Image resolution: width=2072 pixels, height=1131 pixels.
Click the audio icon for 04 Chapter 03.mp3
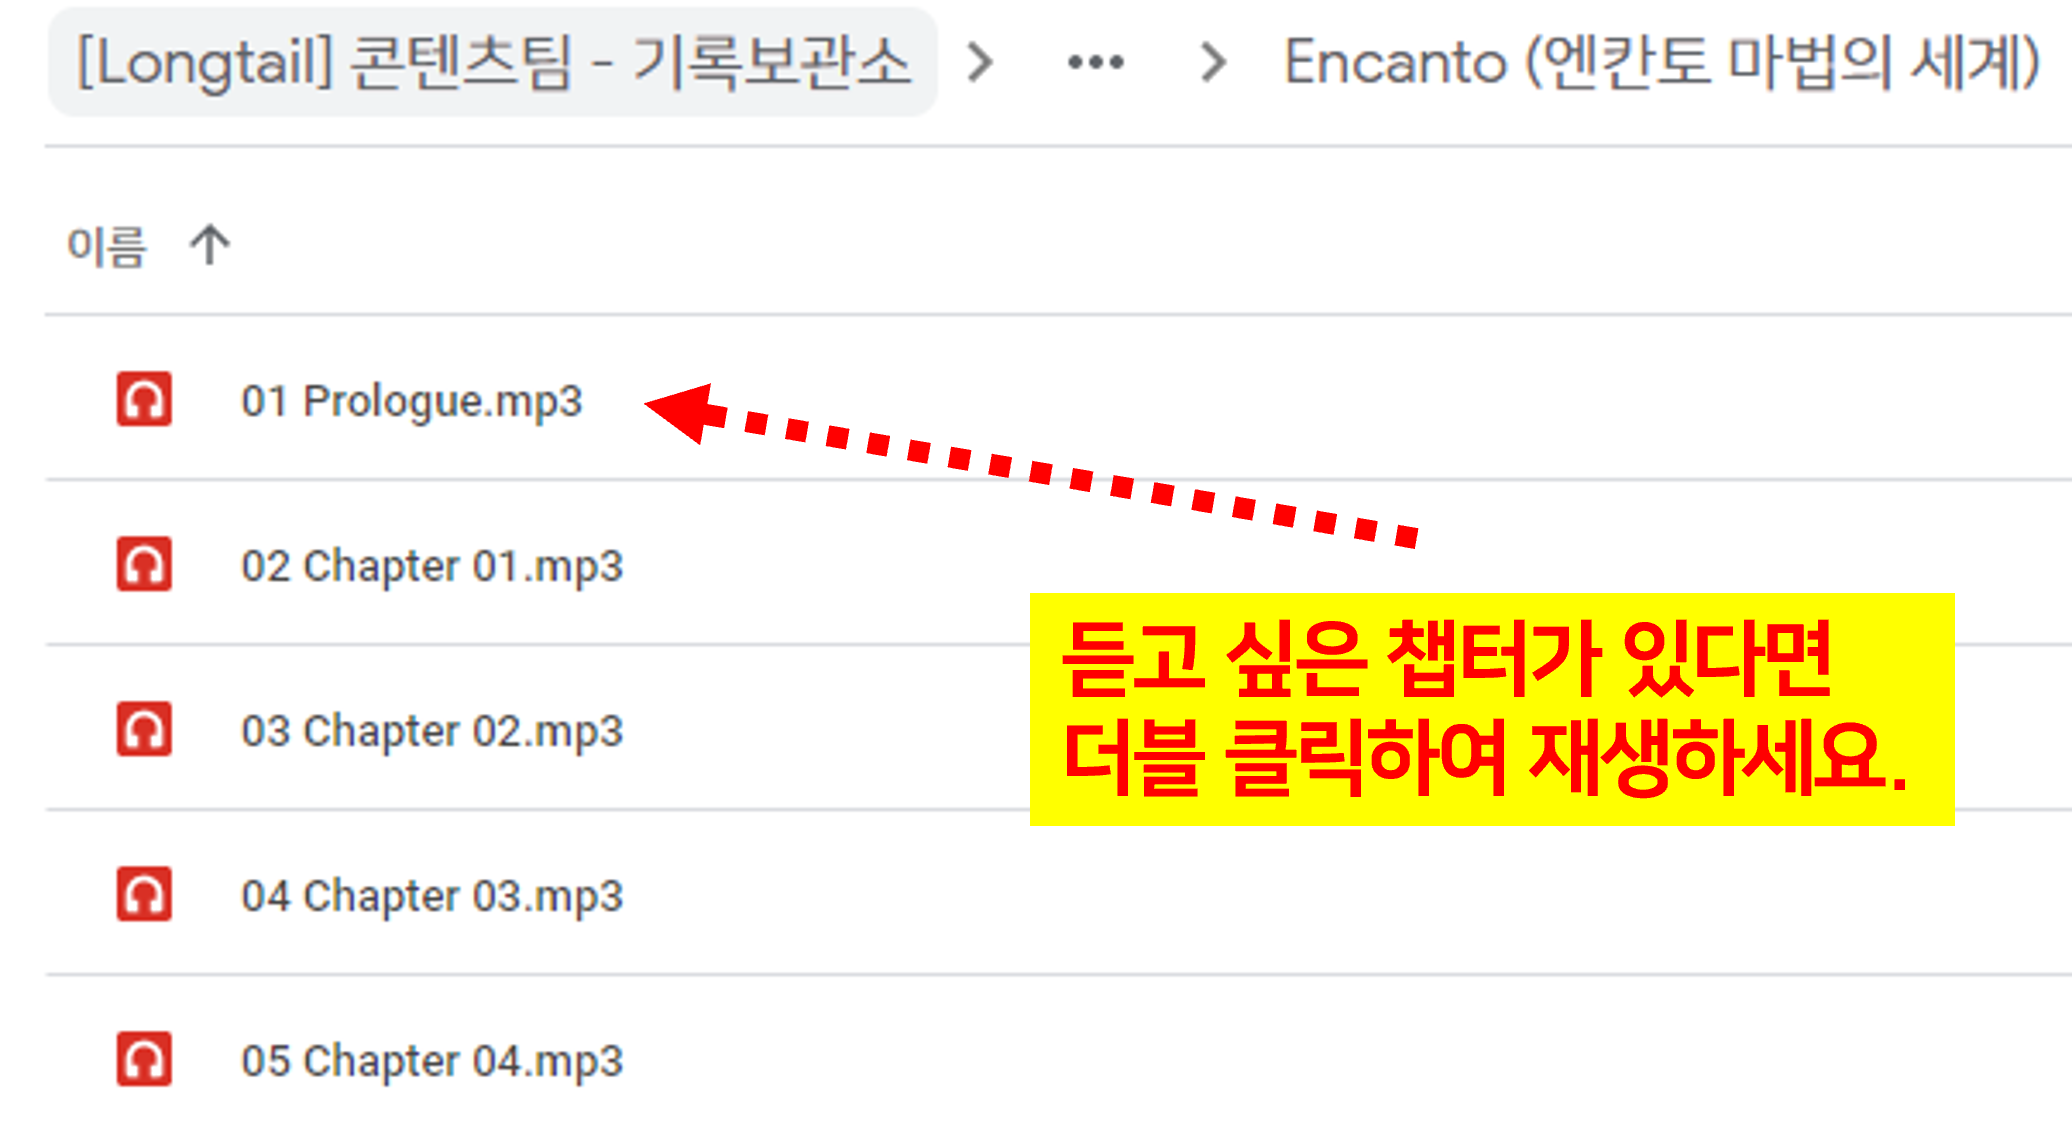(144, 894)
